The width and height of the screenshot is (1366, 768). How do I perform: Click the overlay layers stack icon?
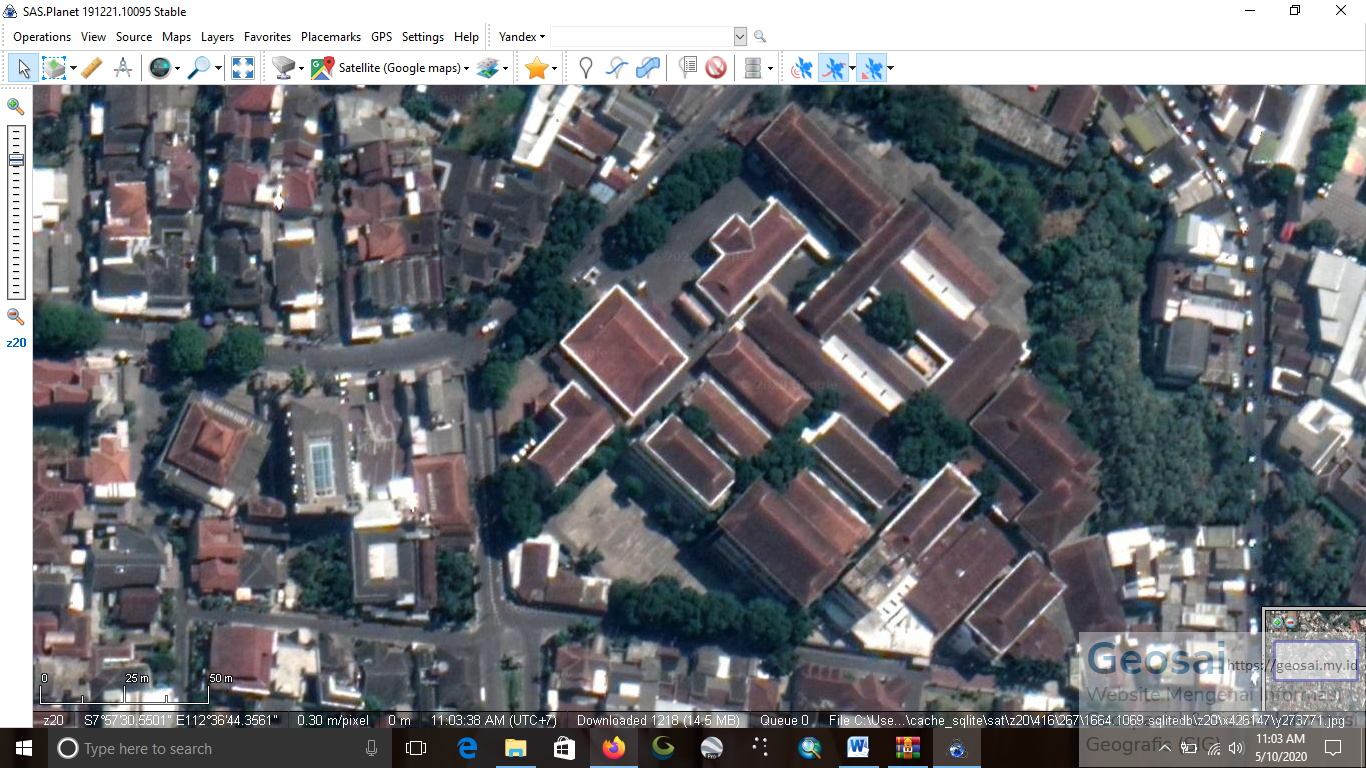click(487, 68)
